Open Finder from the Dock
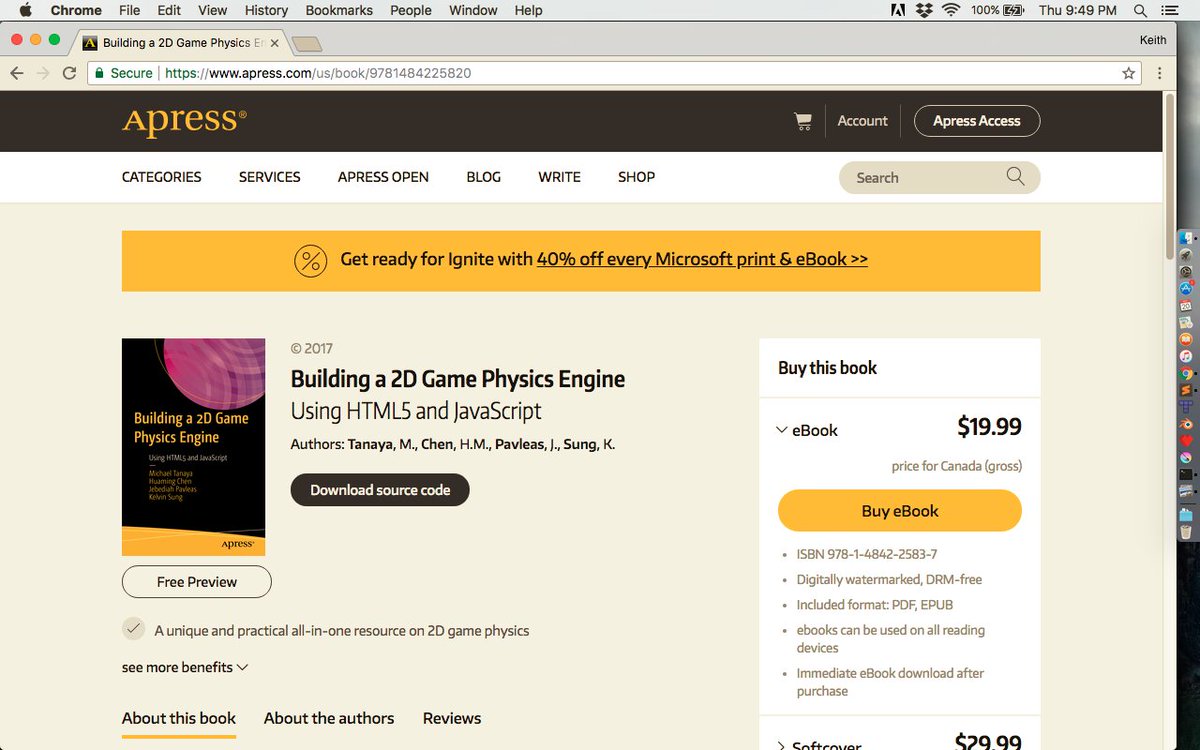The height and width of the screenshot is (750, 1200). click(1186, 238)
